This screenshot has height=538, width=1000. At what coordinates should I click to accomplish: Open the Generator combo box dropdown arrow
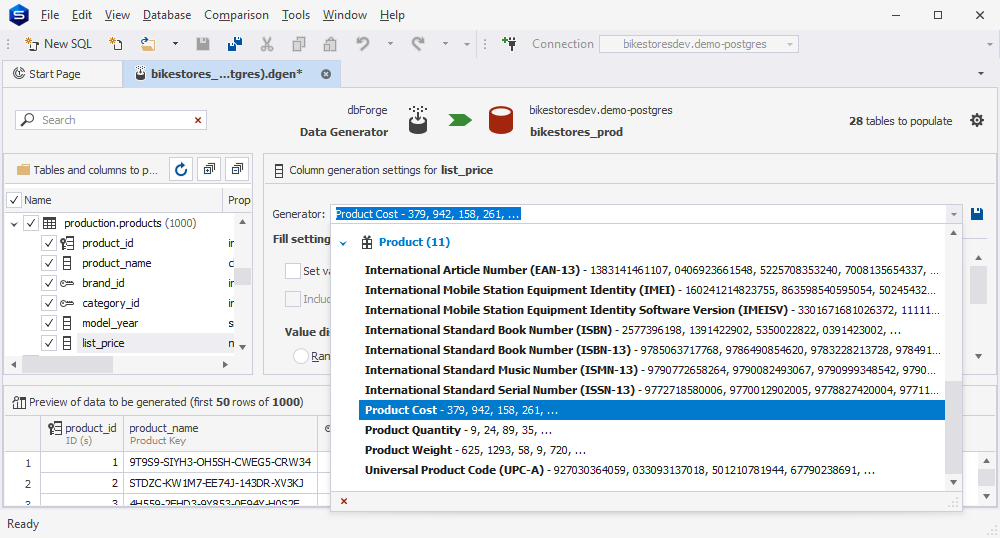point(953,214)
